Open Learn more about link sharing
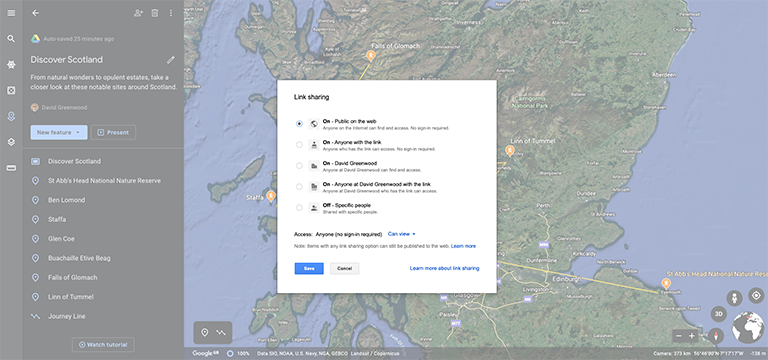This screenshot has width=768, height=360. pos(444,268)
